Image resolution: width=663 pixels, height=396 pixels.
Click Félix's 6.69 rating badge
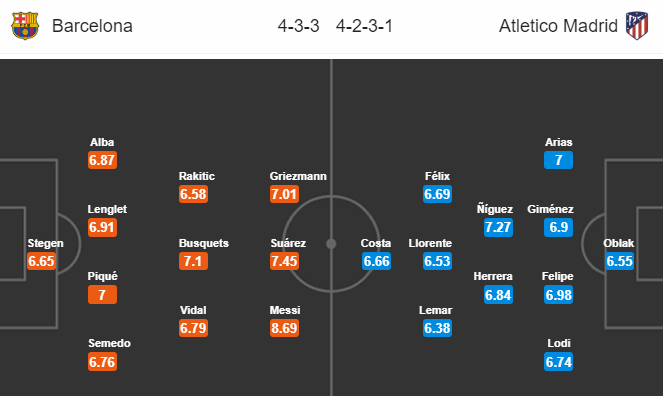pyautogui.click(x=438, y=194)
